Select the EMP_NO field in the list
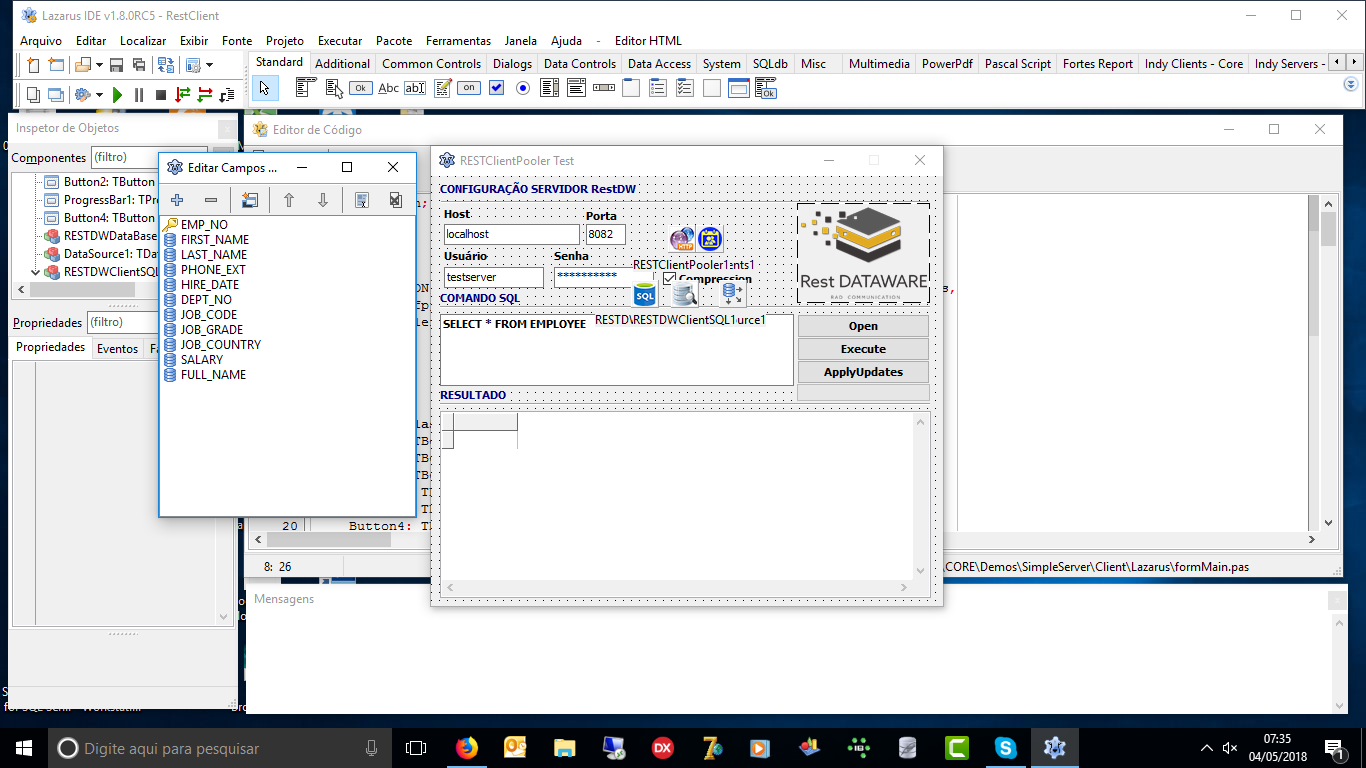The height and width of the screenshot is (768, 1366). coord(204,225)
